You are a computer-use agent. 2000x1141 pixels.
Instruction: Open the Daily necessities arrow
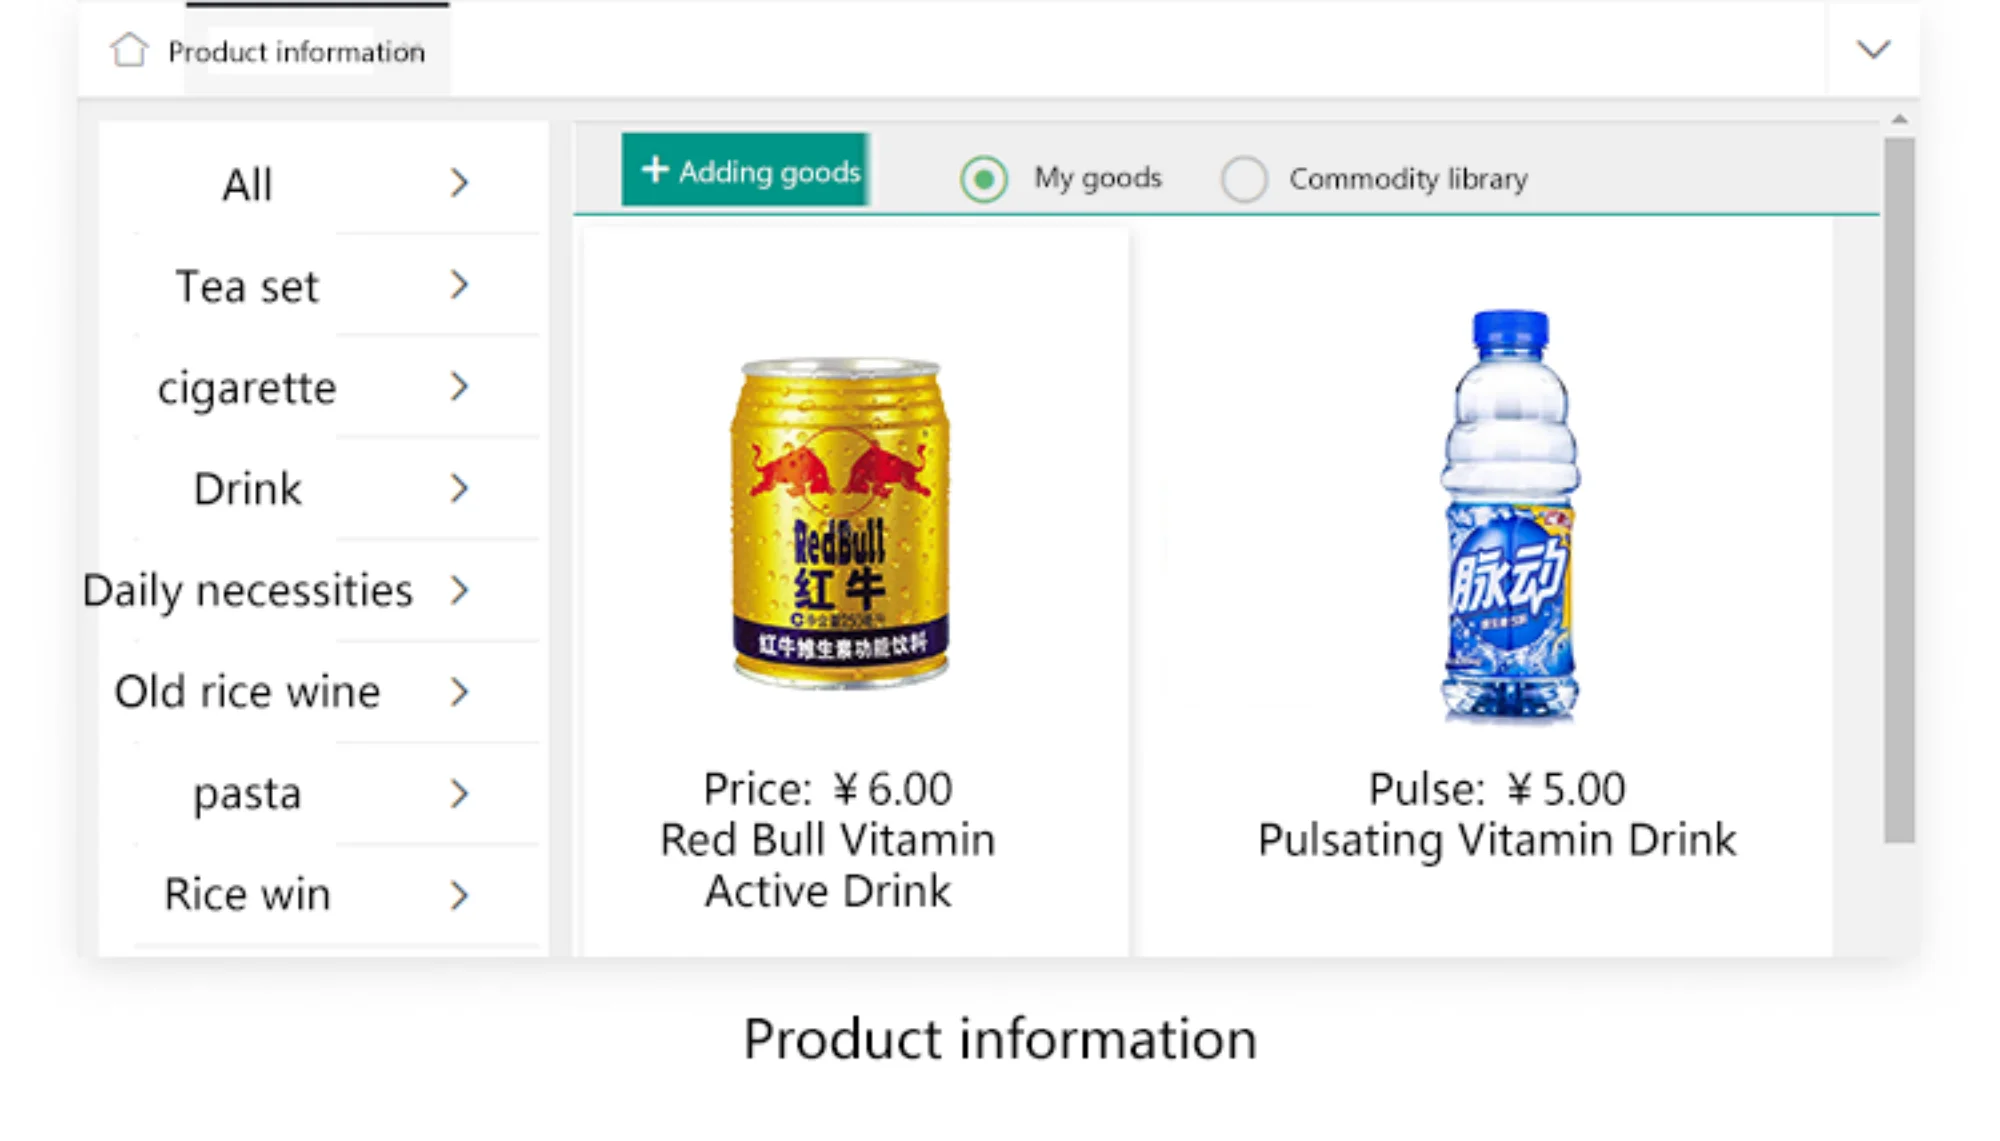459,590
